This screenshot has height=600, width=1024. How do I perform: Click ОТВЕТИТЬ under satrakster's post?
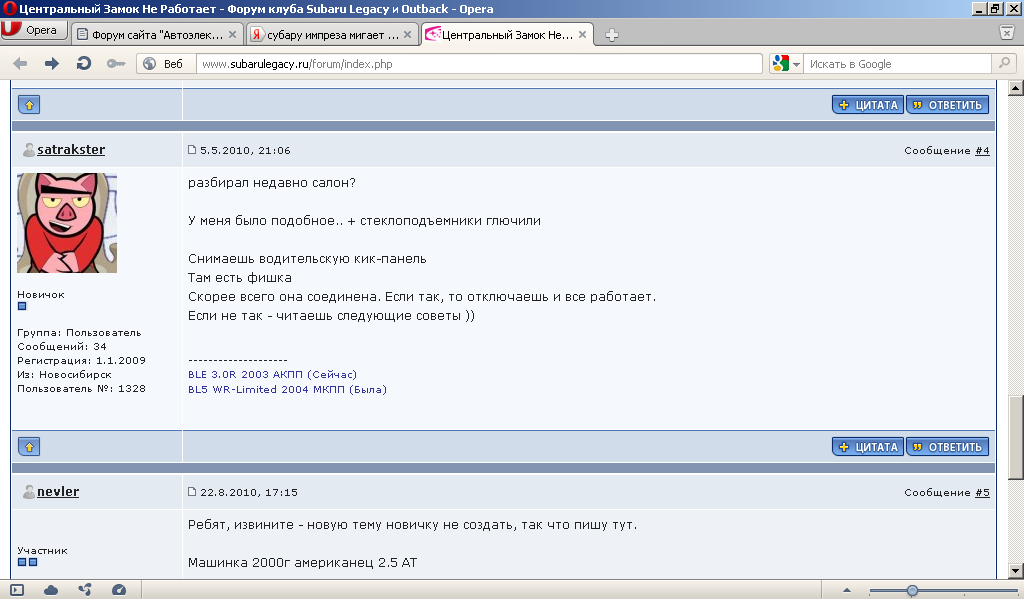point(948,447)
